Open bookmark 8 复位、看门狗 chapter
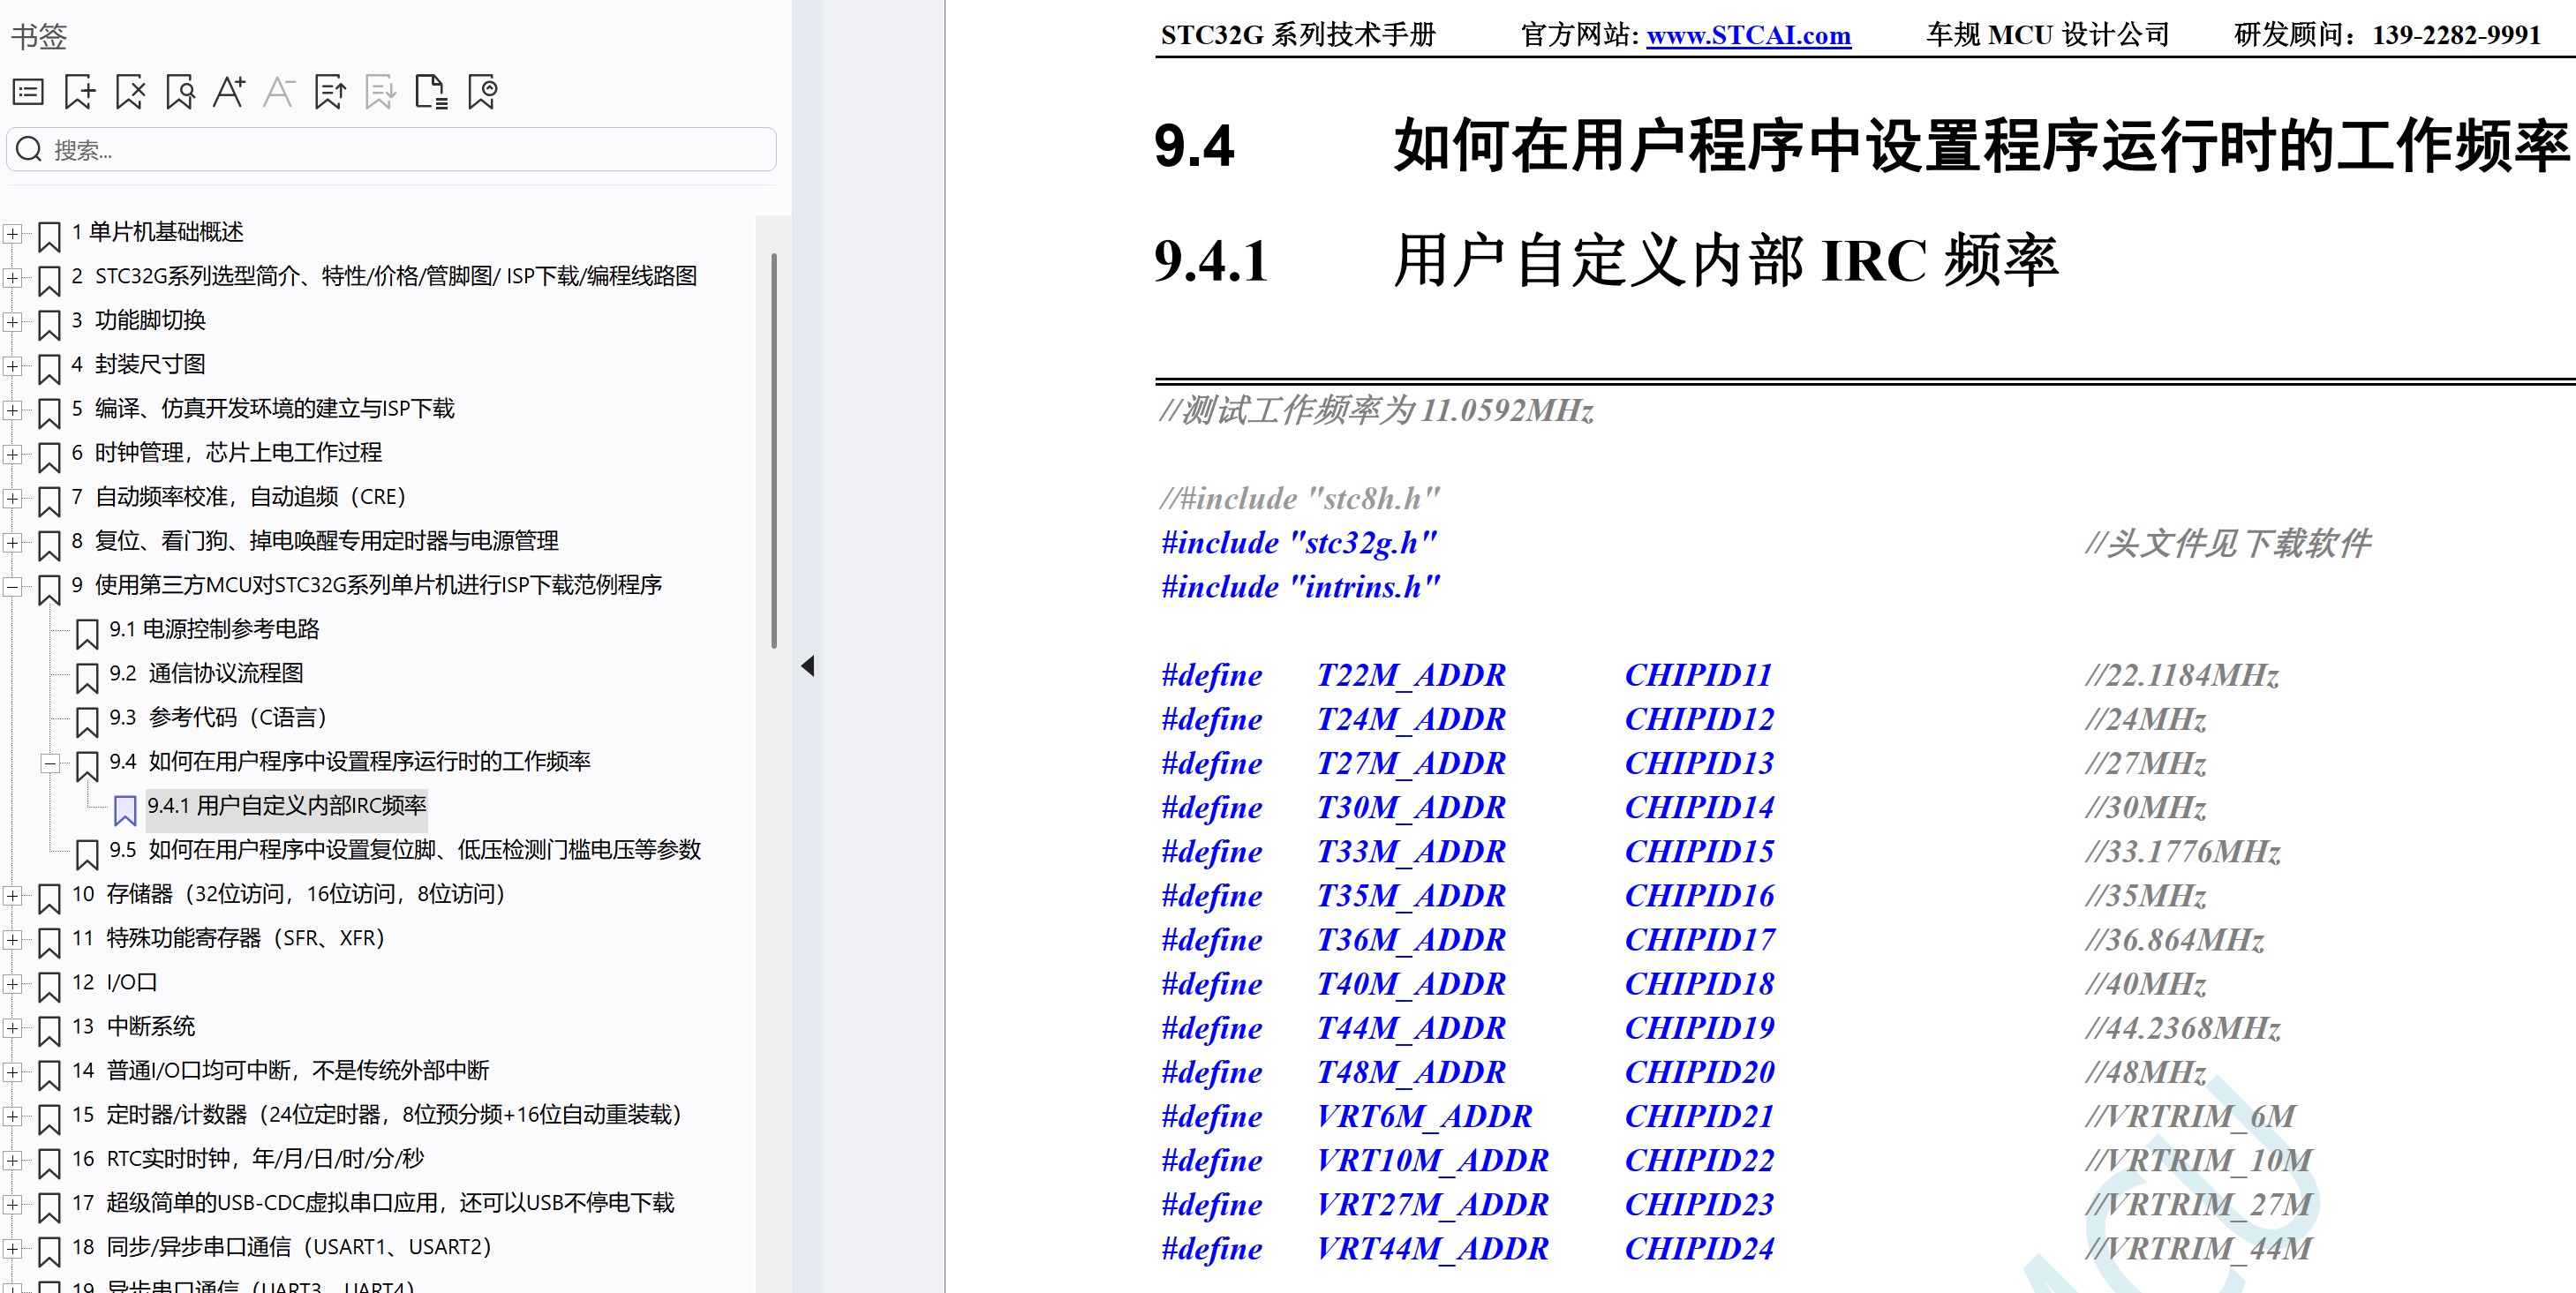The height and width of the screenshot is (1293, 2576). pyautogui.click(x=315, y=541)
